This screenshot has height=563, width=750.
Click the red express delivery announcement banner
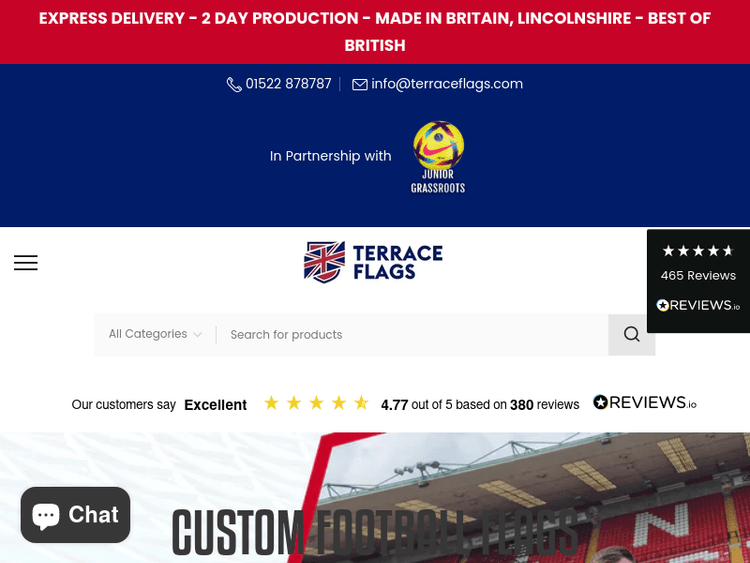[375, 32]
